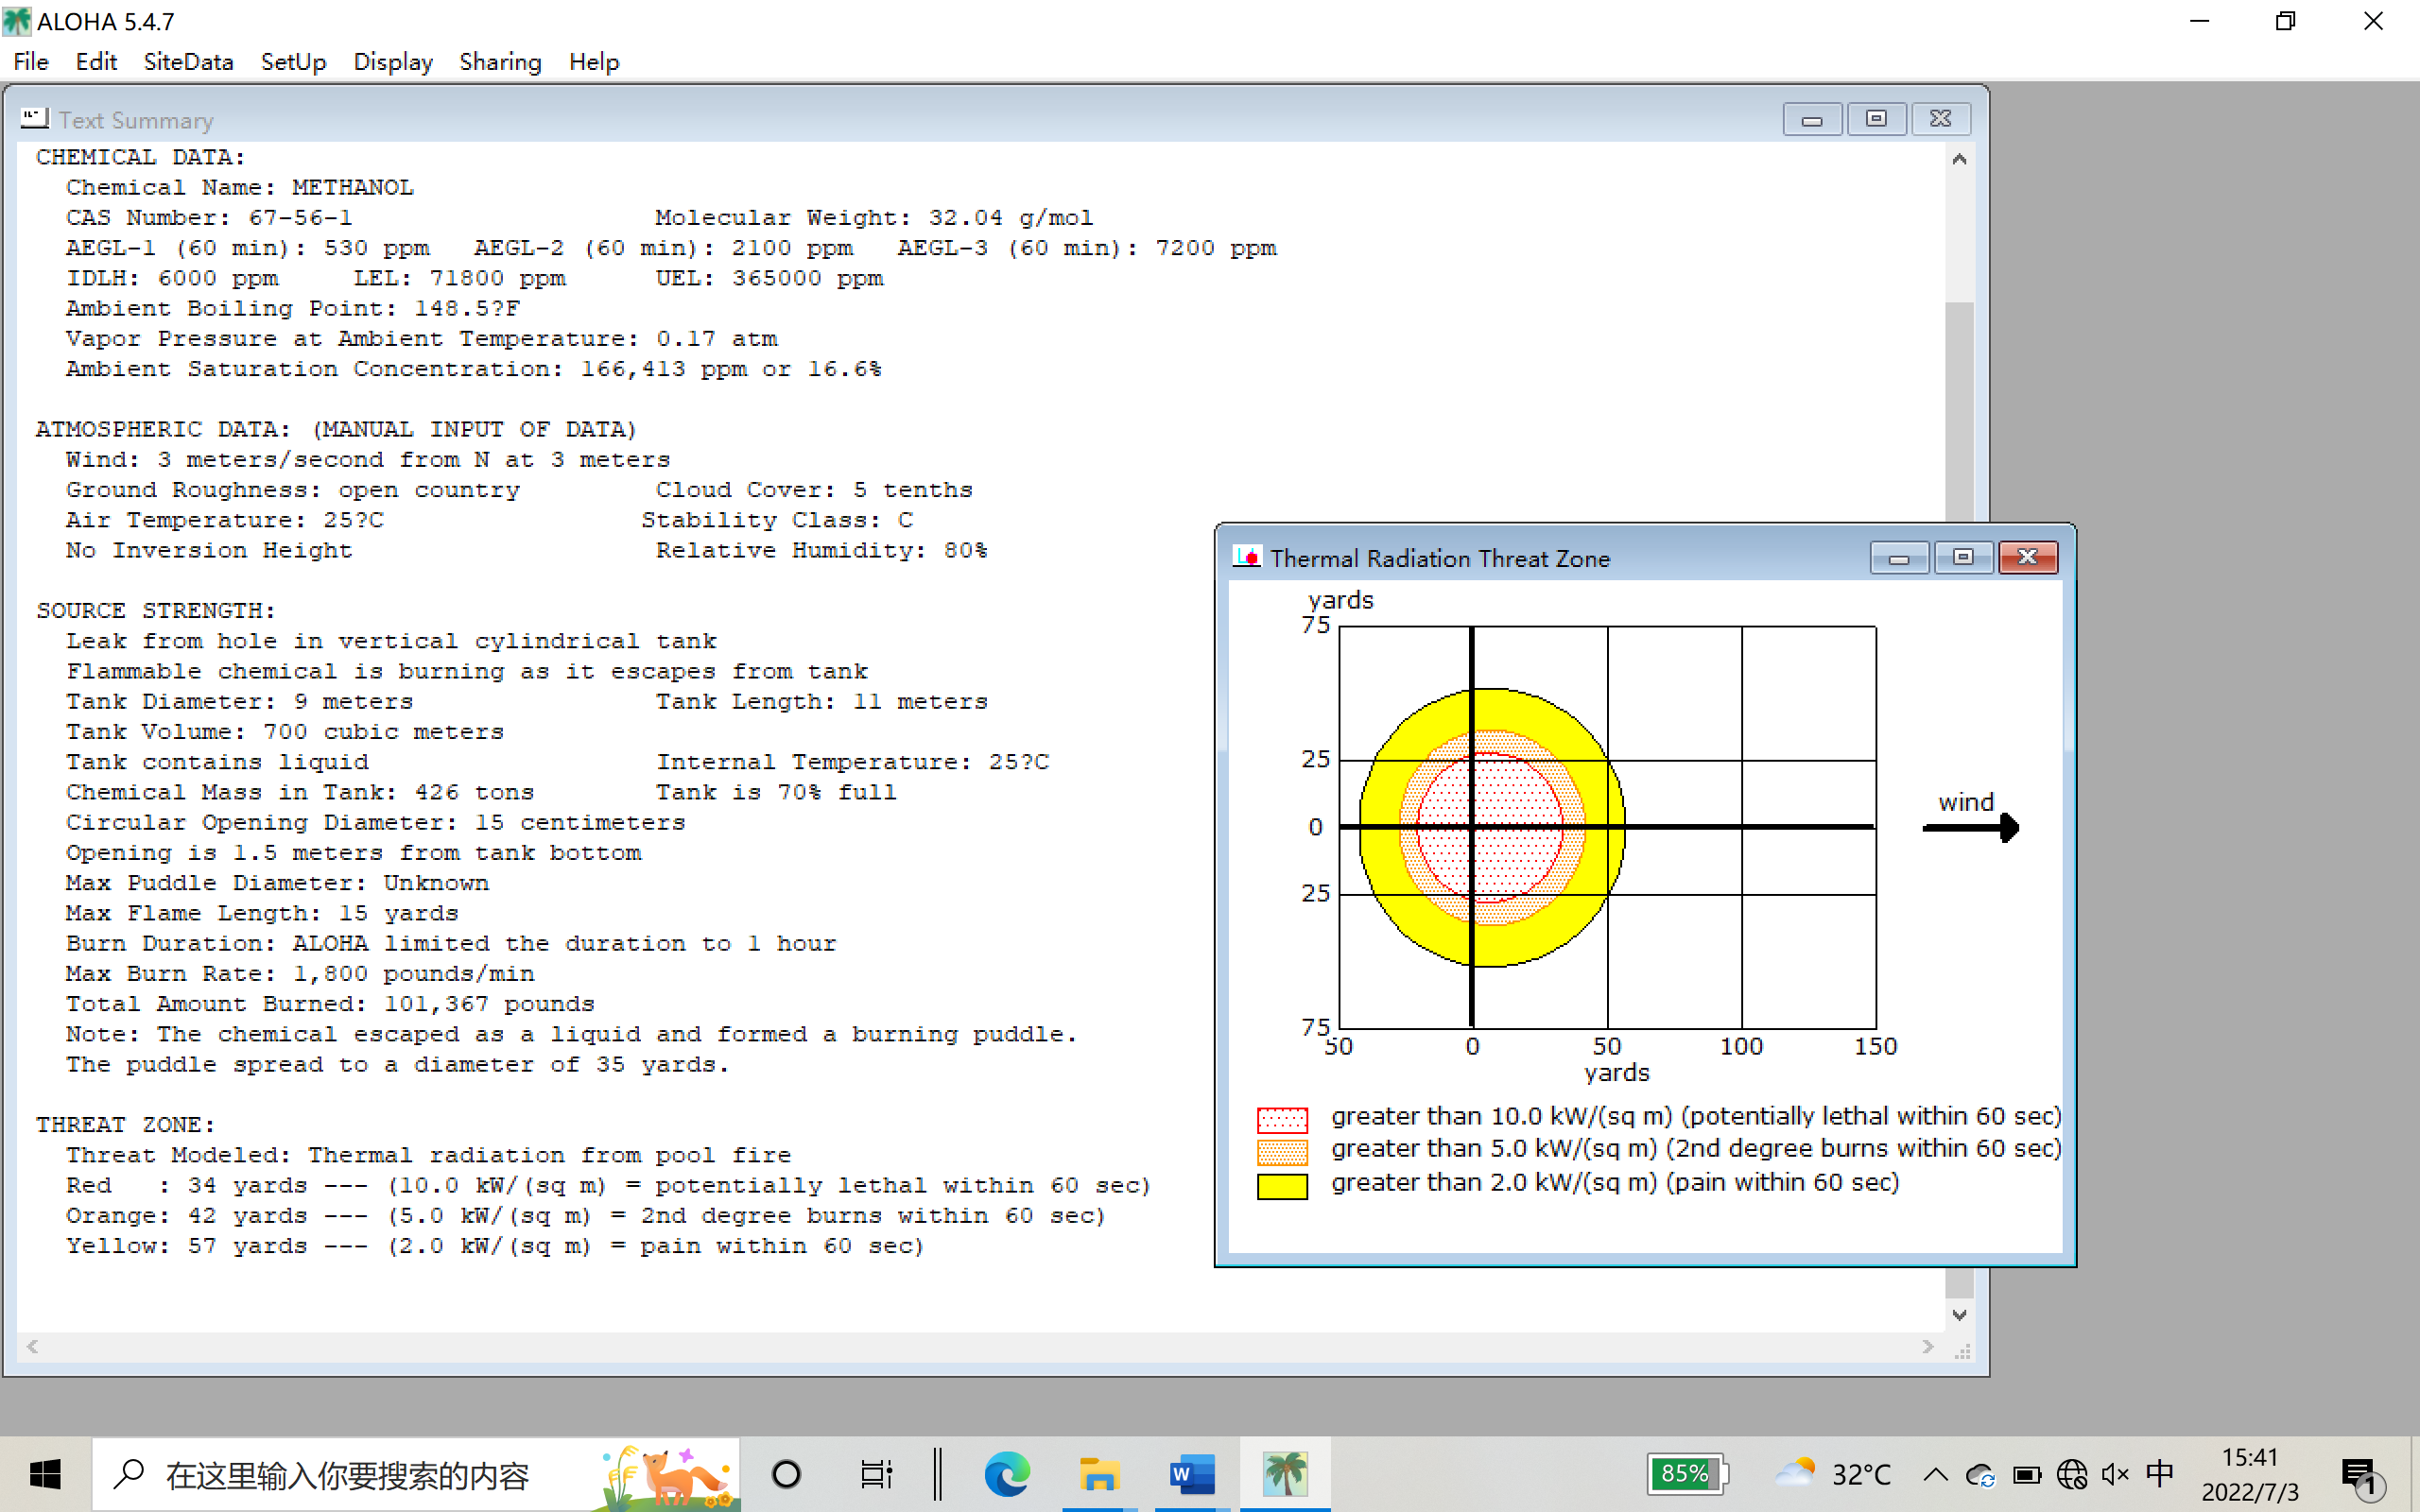Screen dimensions: 2420x1512
Task: Open the Display menu
Action: (x=392, y=62)
